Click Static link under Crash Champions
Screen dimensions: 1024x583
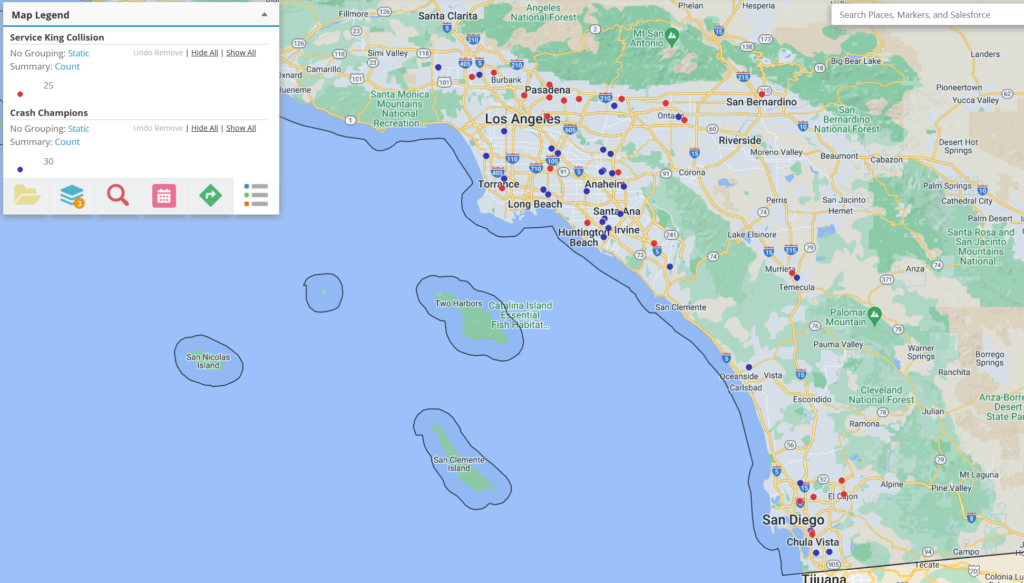pos(78,129)
